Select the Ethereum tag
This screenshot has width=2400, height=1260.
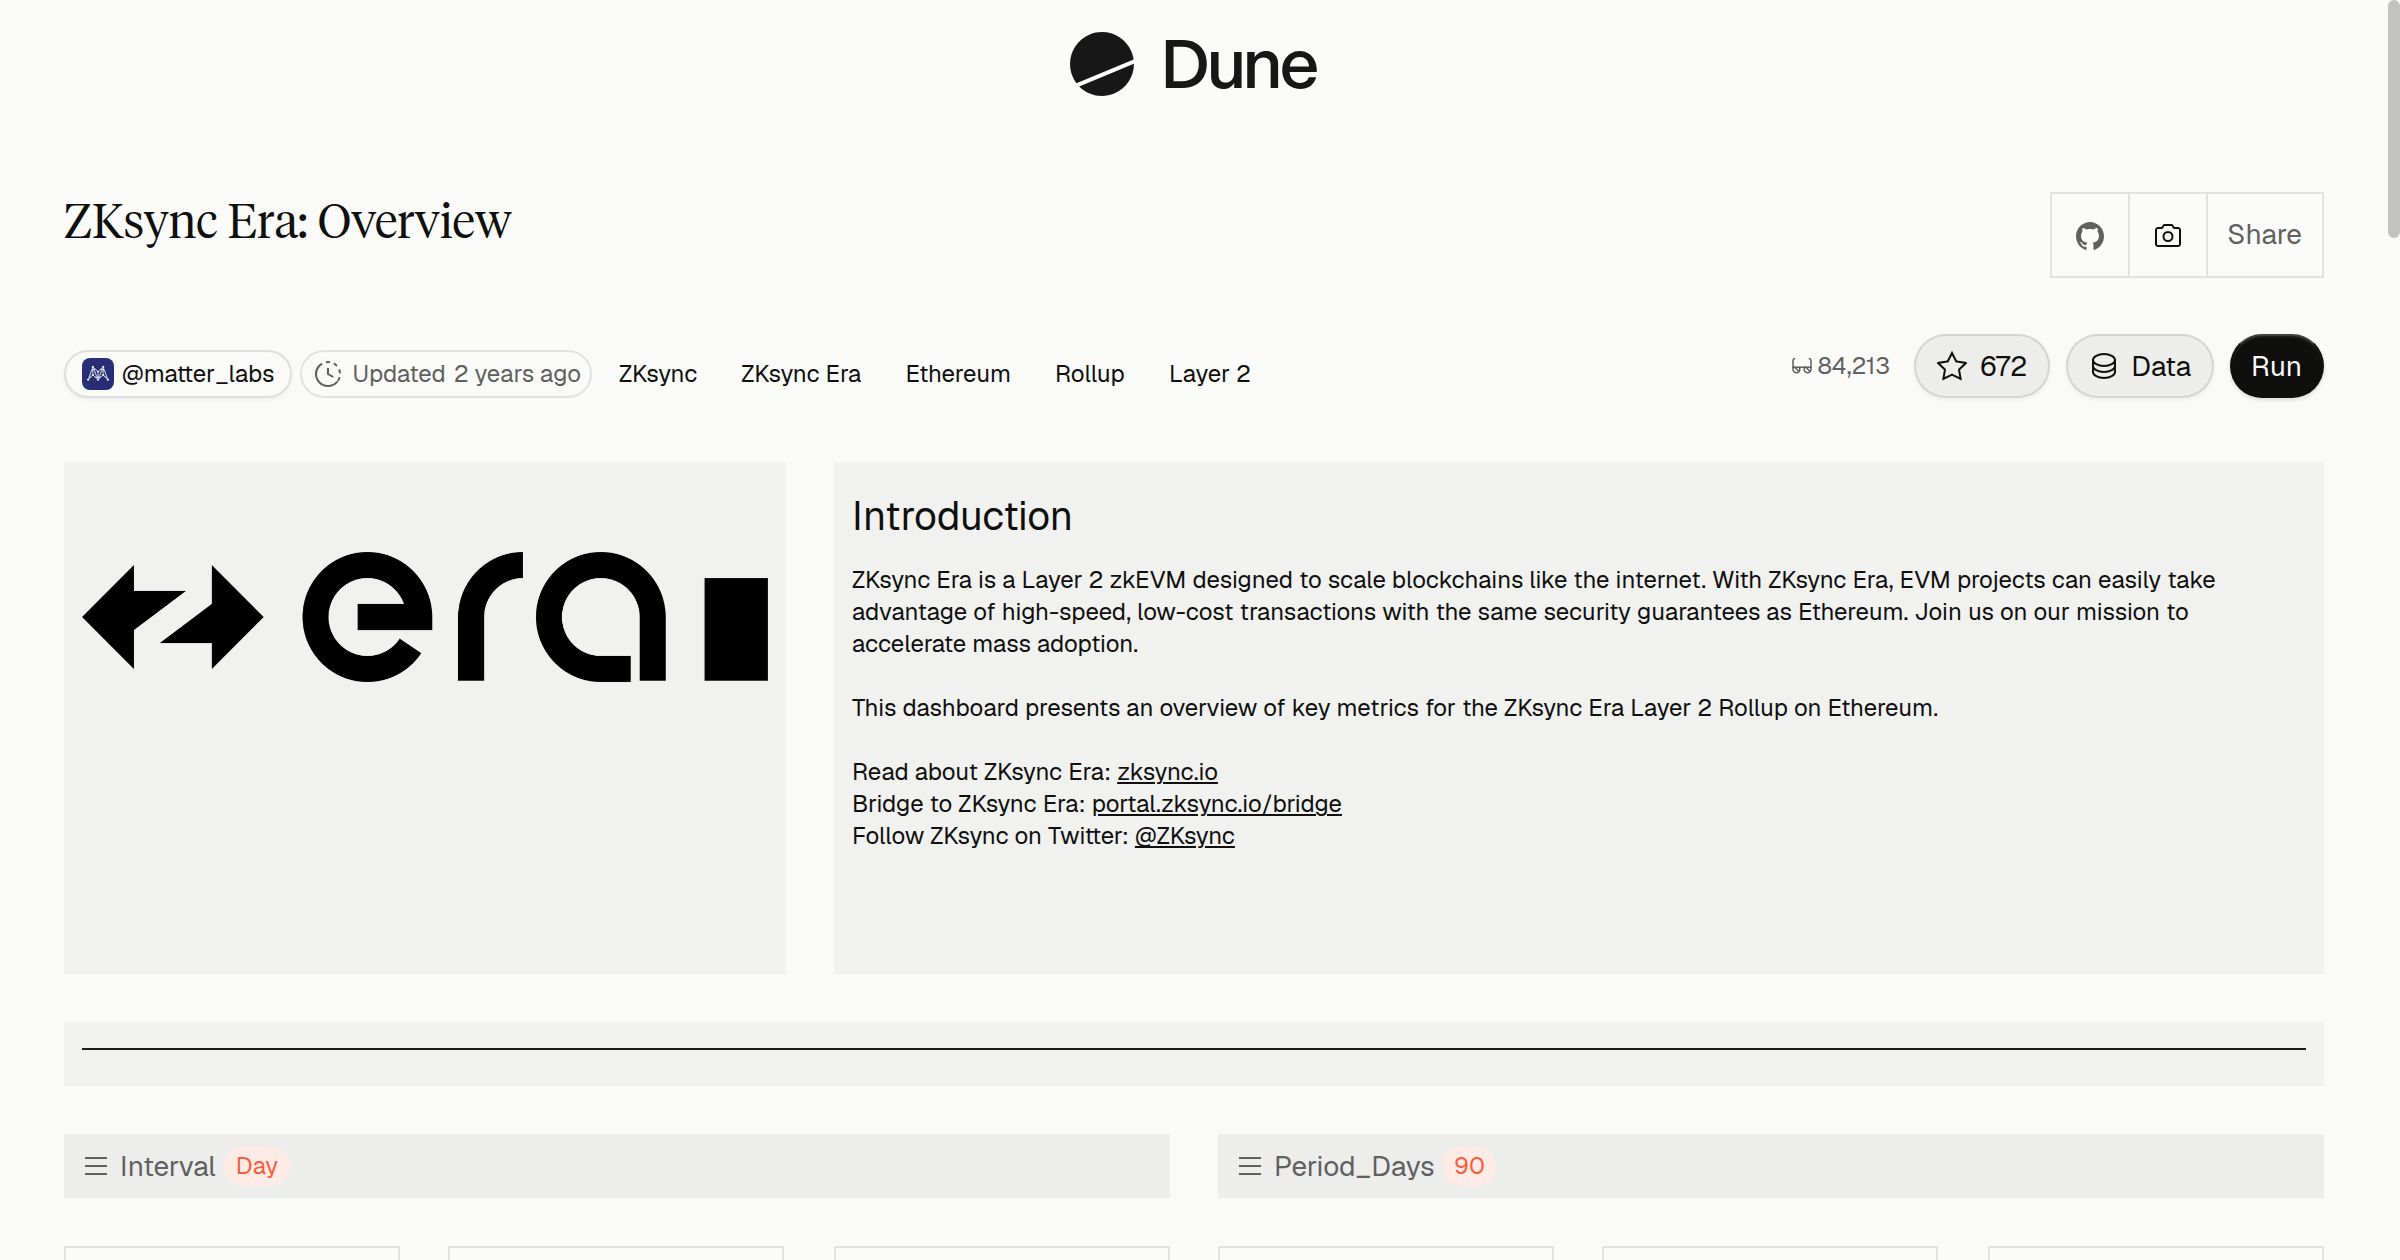(x=958, y=374)
